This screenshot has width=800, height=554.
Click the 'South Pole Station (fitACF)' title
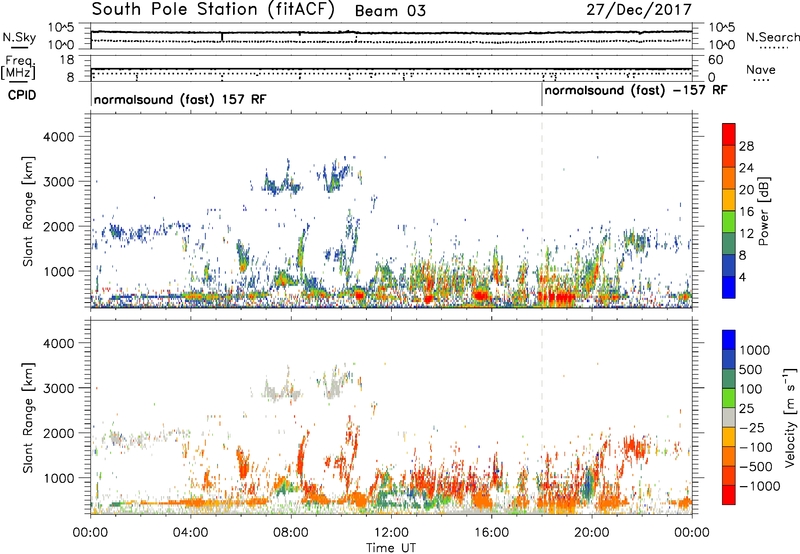click(x=213, y=10)
